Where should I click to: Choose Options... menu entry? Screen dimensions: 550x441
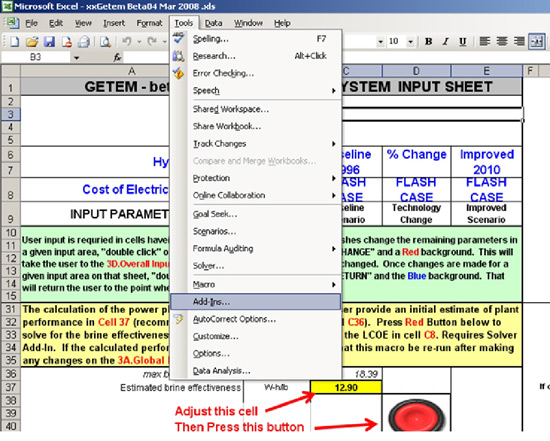click(x=256, y=353)
